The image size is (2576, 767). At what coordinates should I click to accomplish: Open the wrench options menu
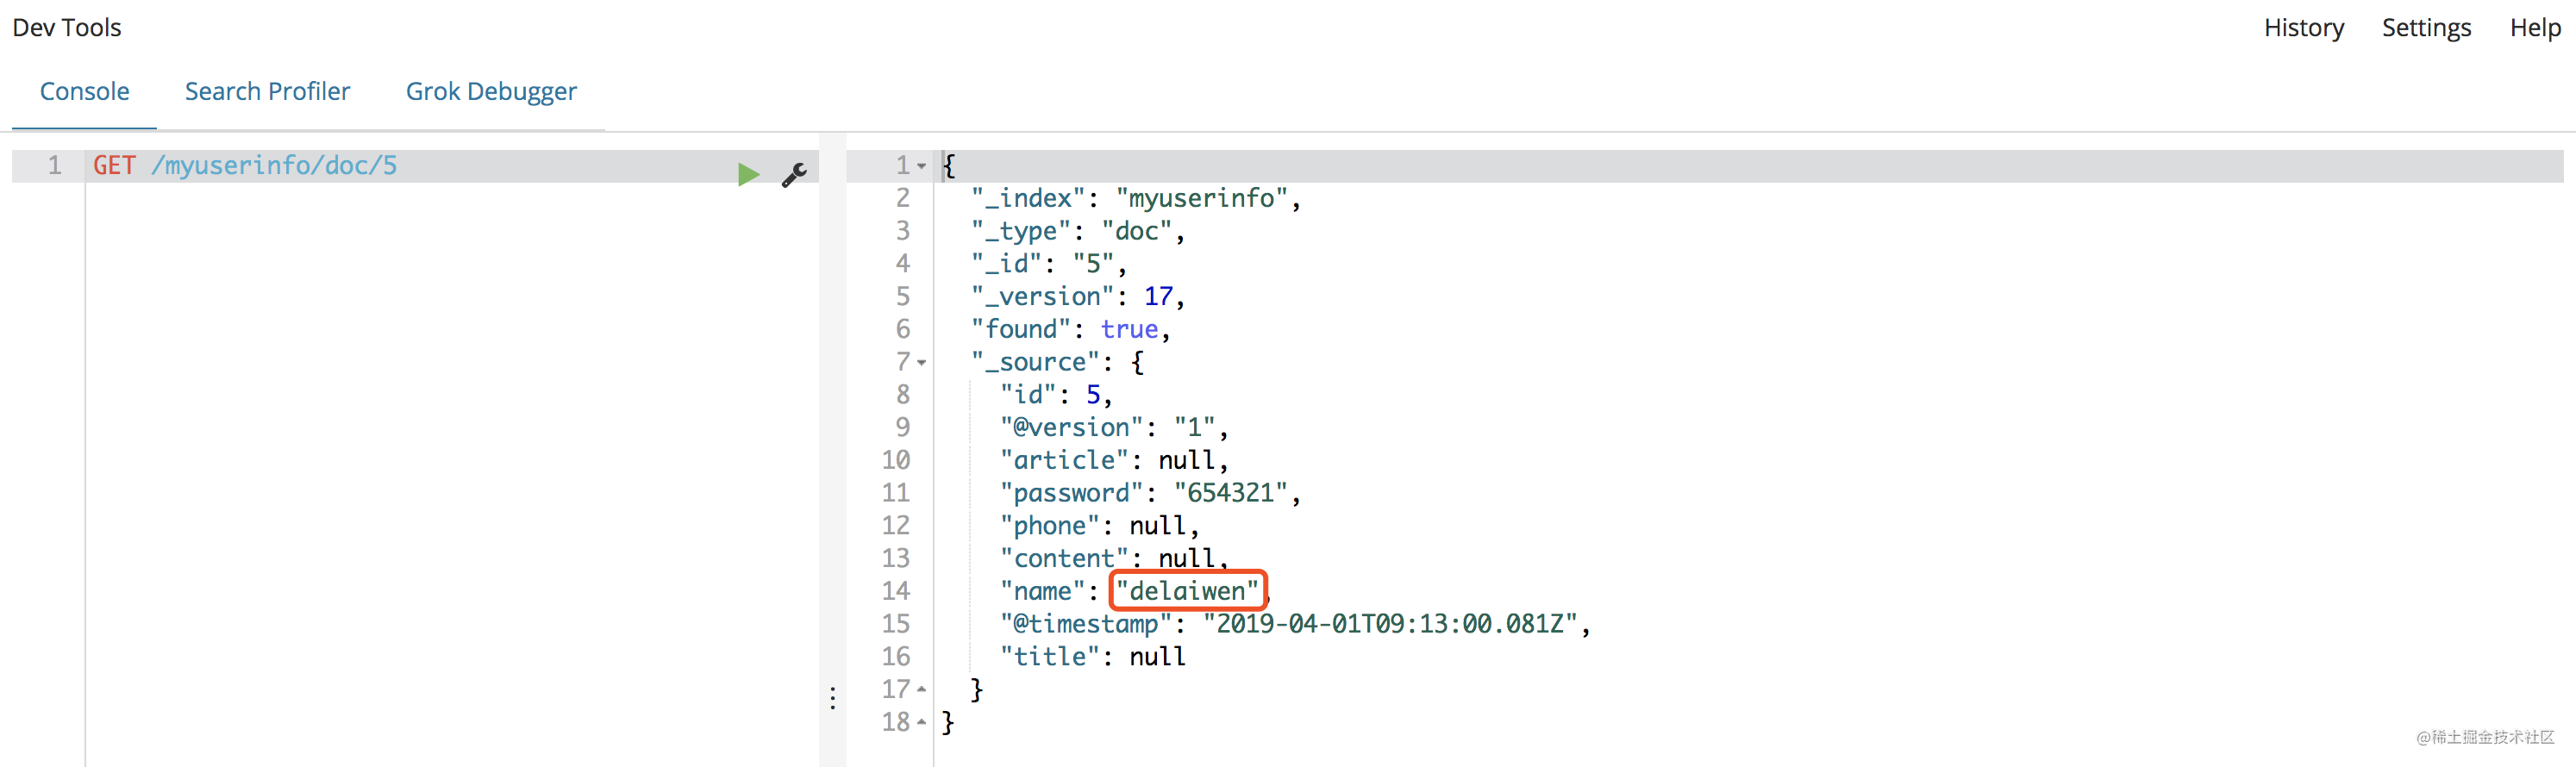[794, 175]
